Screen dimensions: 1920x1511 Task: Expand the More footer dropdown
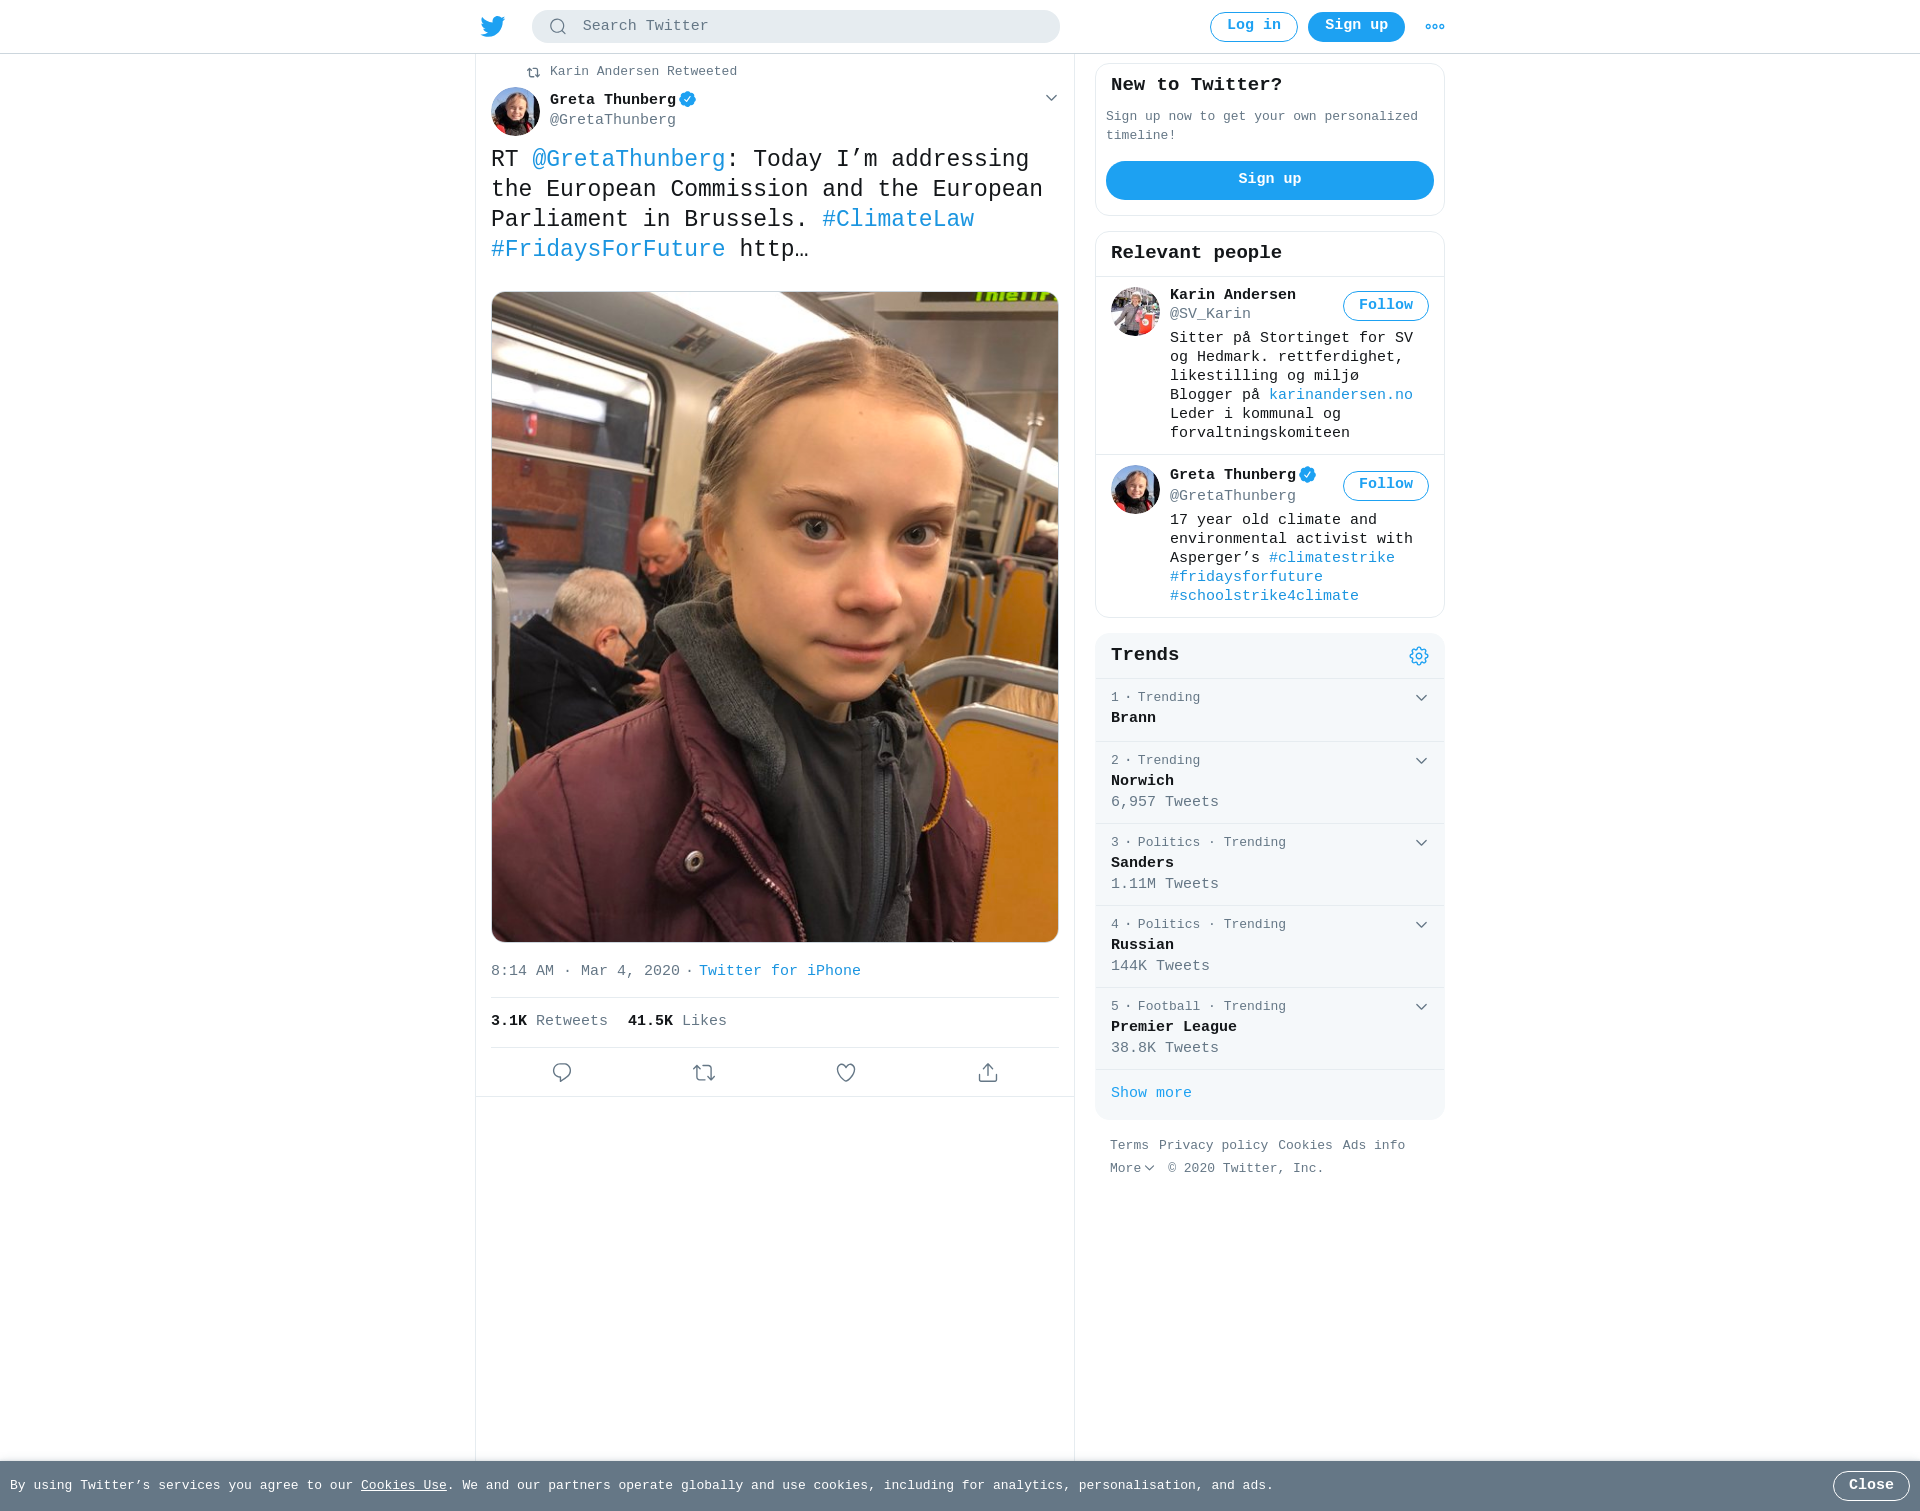click(1132, 1168)
